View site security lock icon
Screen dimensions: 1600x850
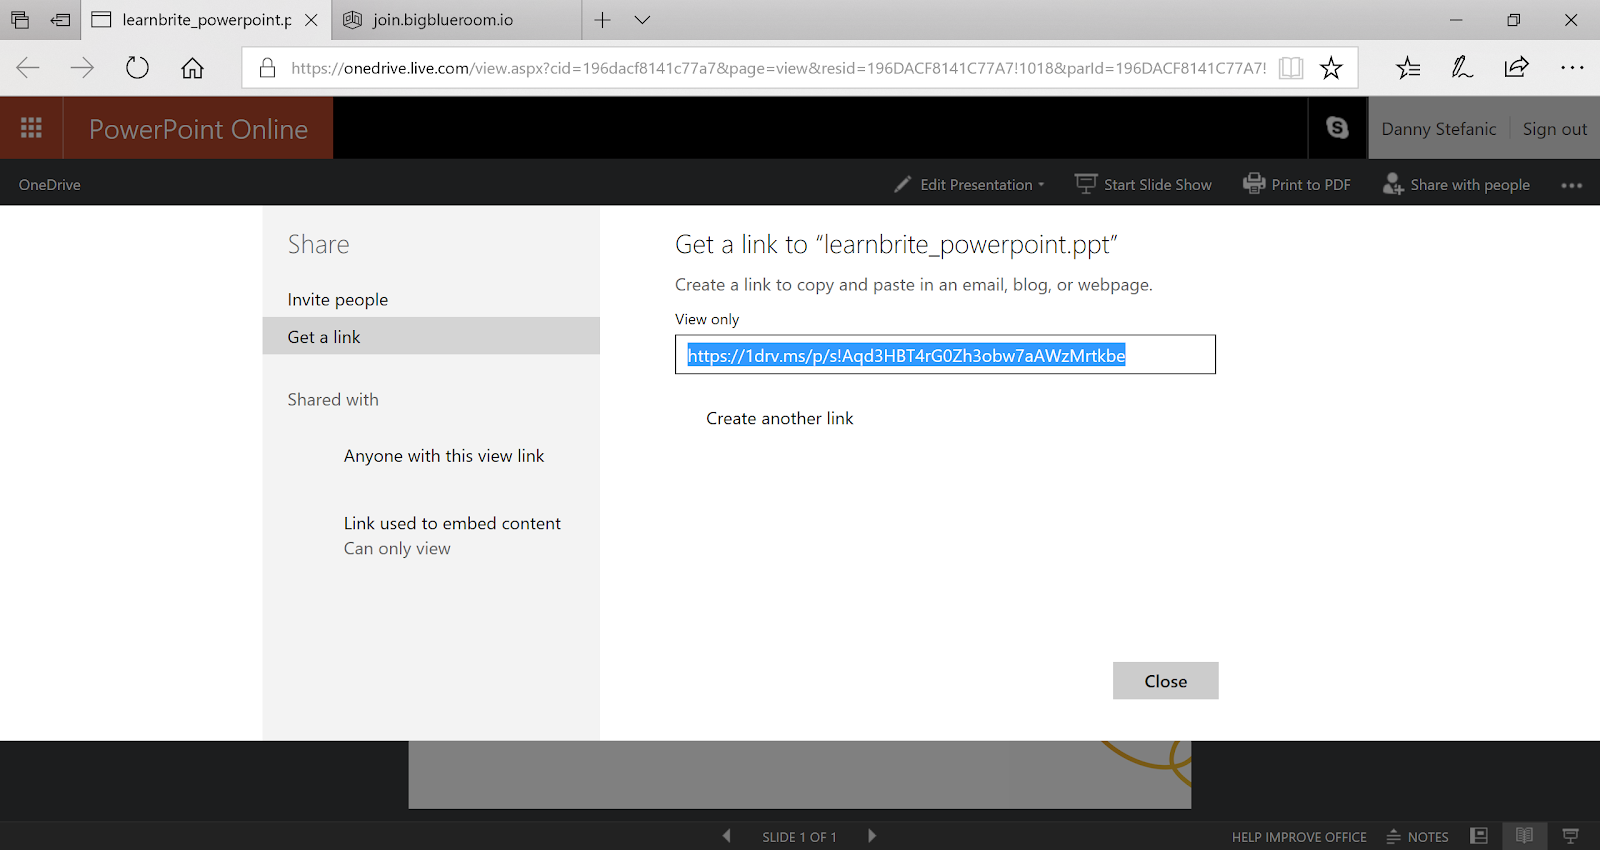[267, 68]
